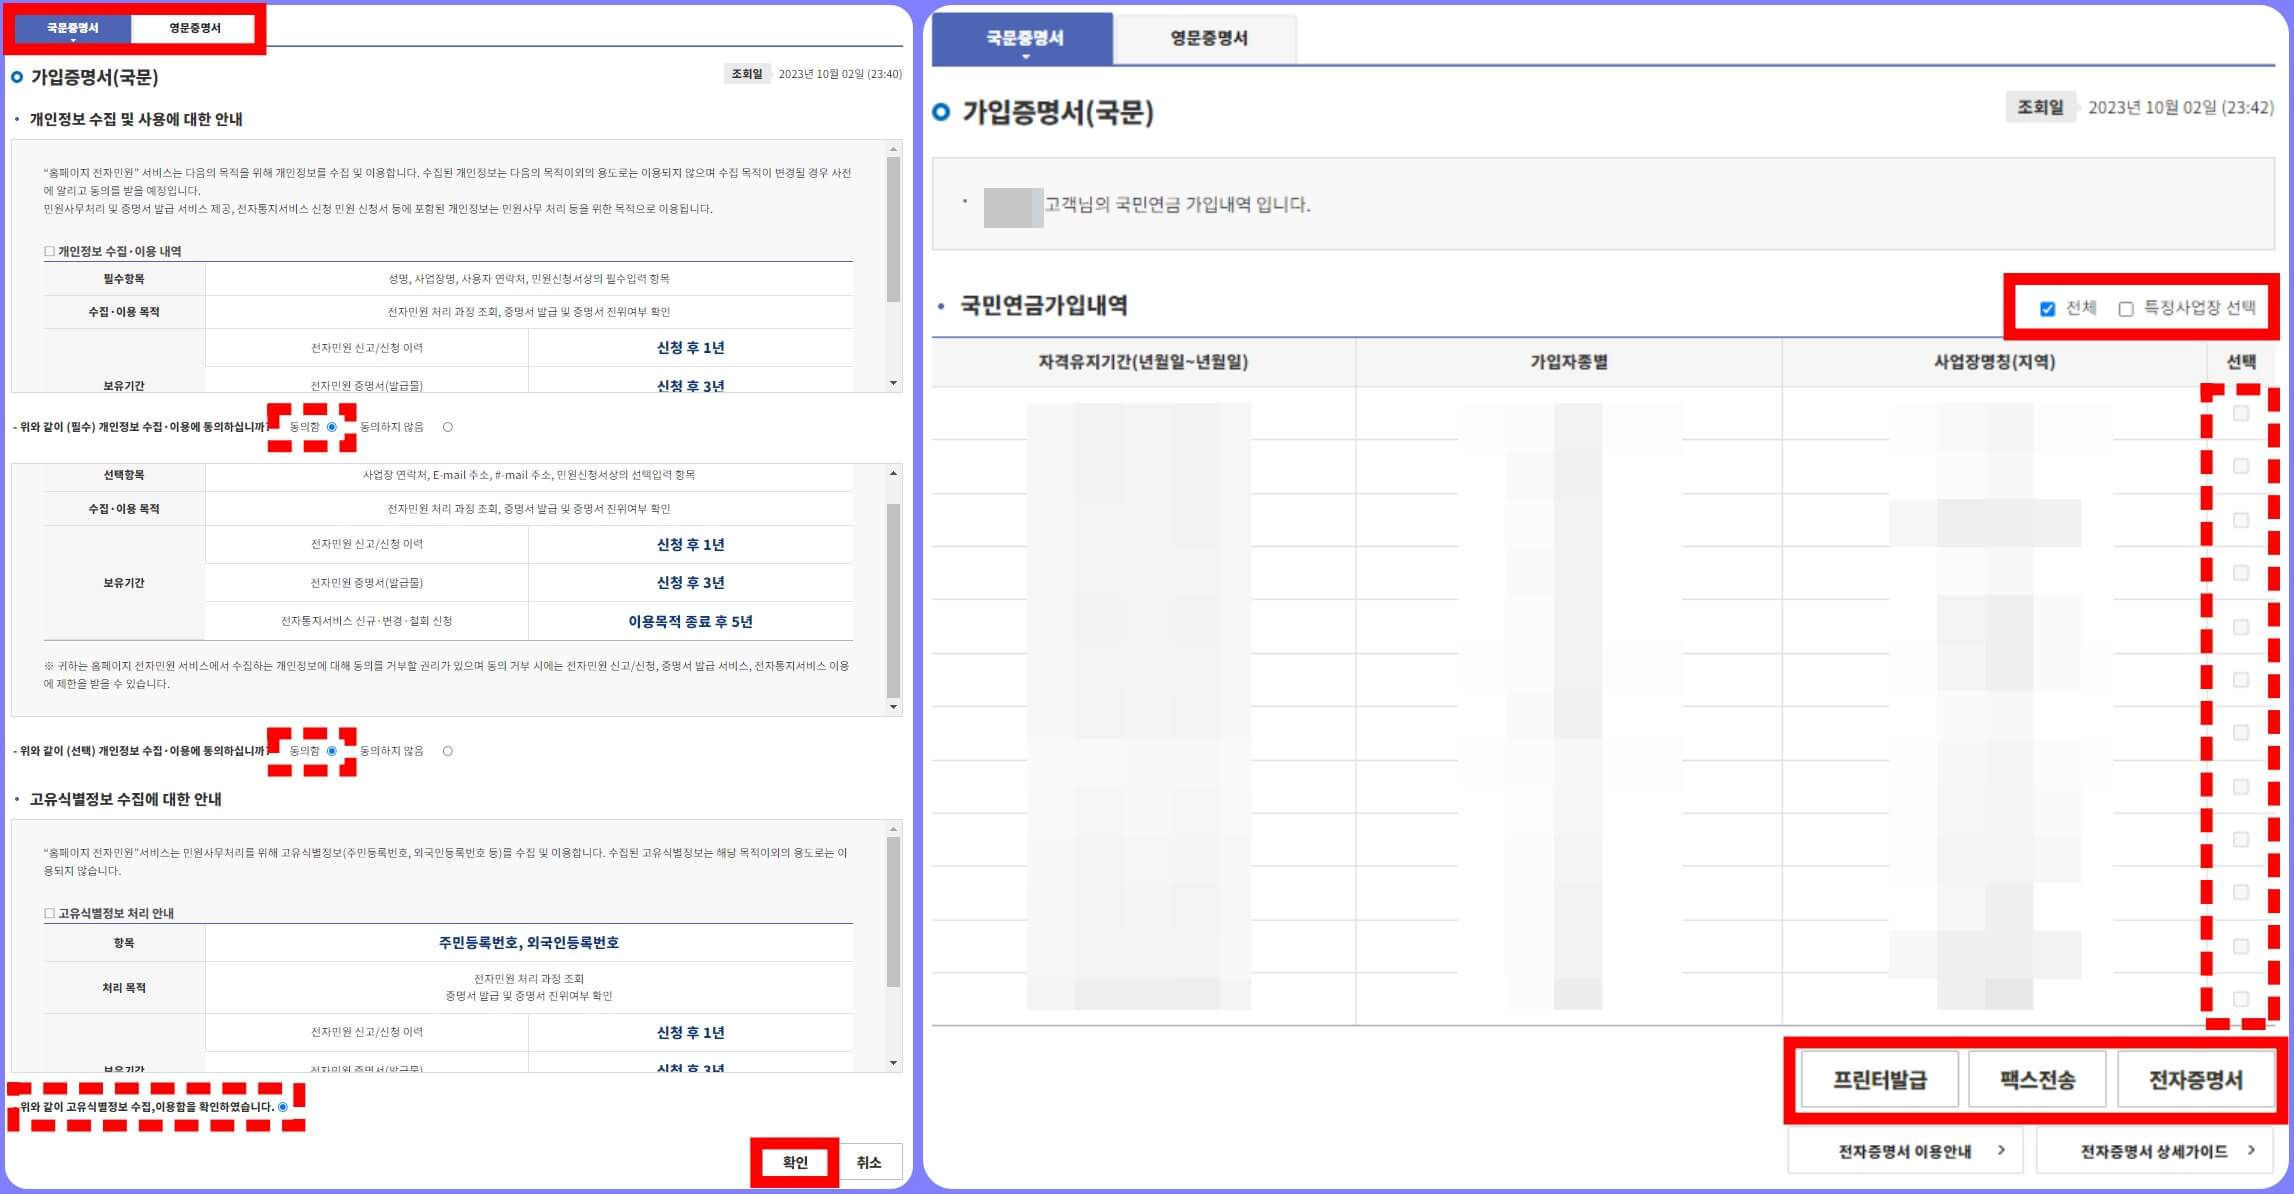
Task: Click 개인정보 수집 및 사용에 대한 안내 heading
Action: point(136,119)
